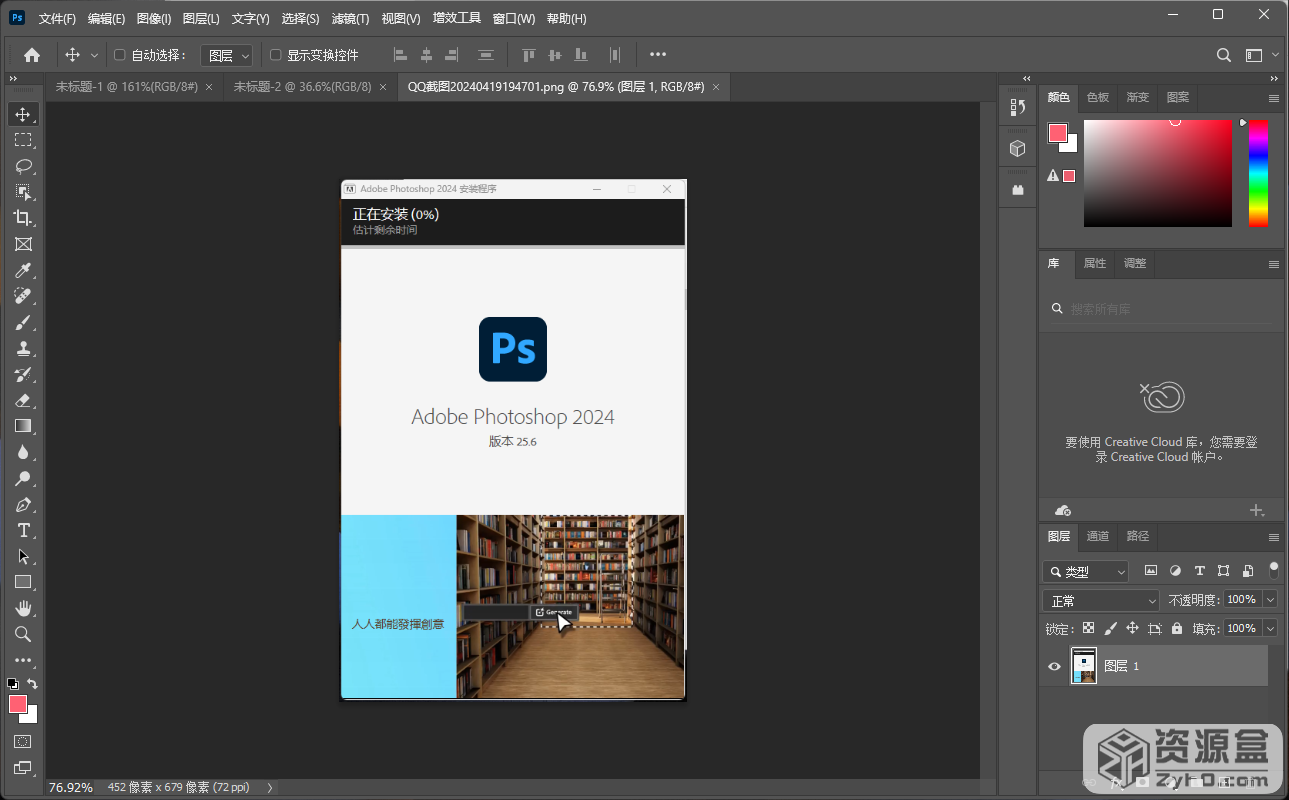Select the Hand tool
Screen dimensions: 1289x800
coord(23,608)
